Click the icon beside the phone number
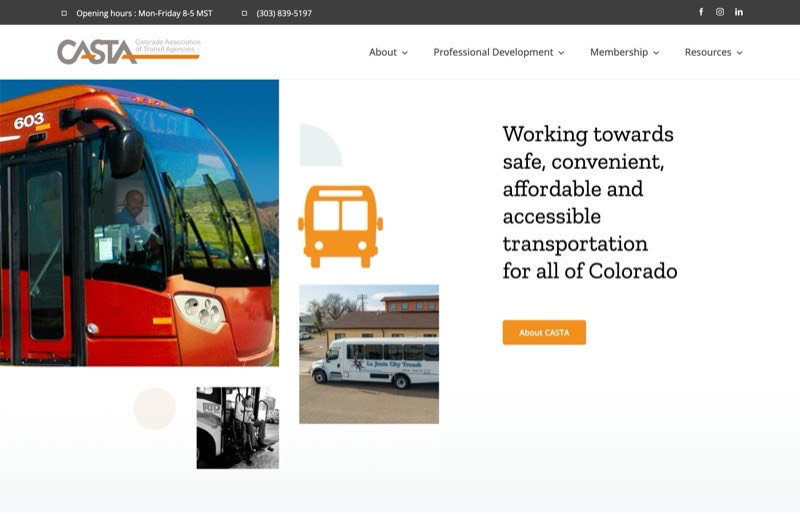The width and height of the screenshot is (800, 514). [x=245, y=13]
